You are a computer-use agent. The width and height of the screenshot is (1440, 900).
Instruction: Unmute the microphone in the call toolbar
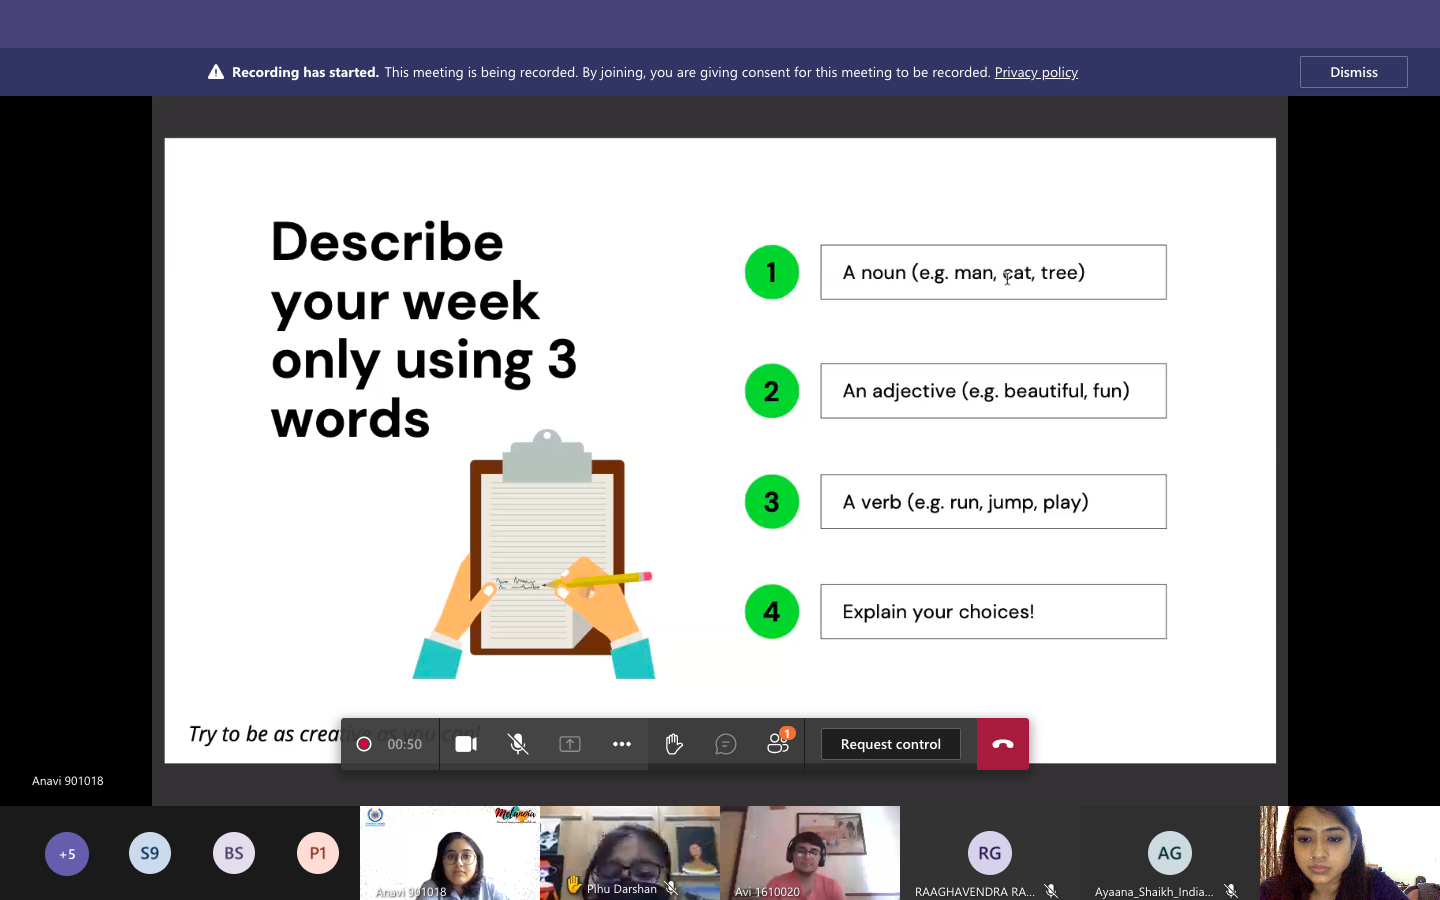click(518, 744)
